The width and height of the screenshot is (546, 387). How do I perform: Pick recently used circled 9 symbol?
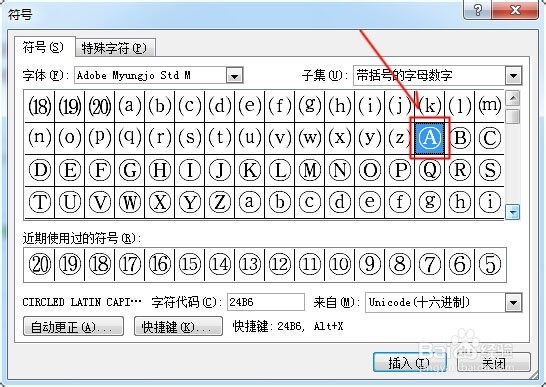point(370,264)
